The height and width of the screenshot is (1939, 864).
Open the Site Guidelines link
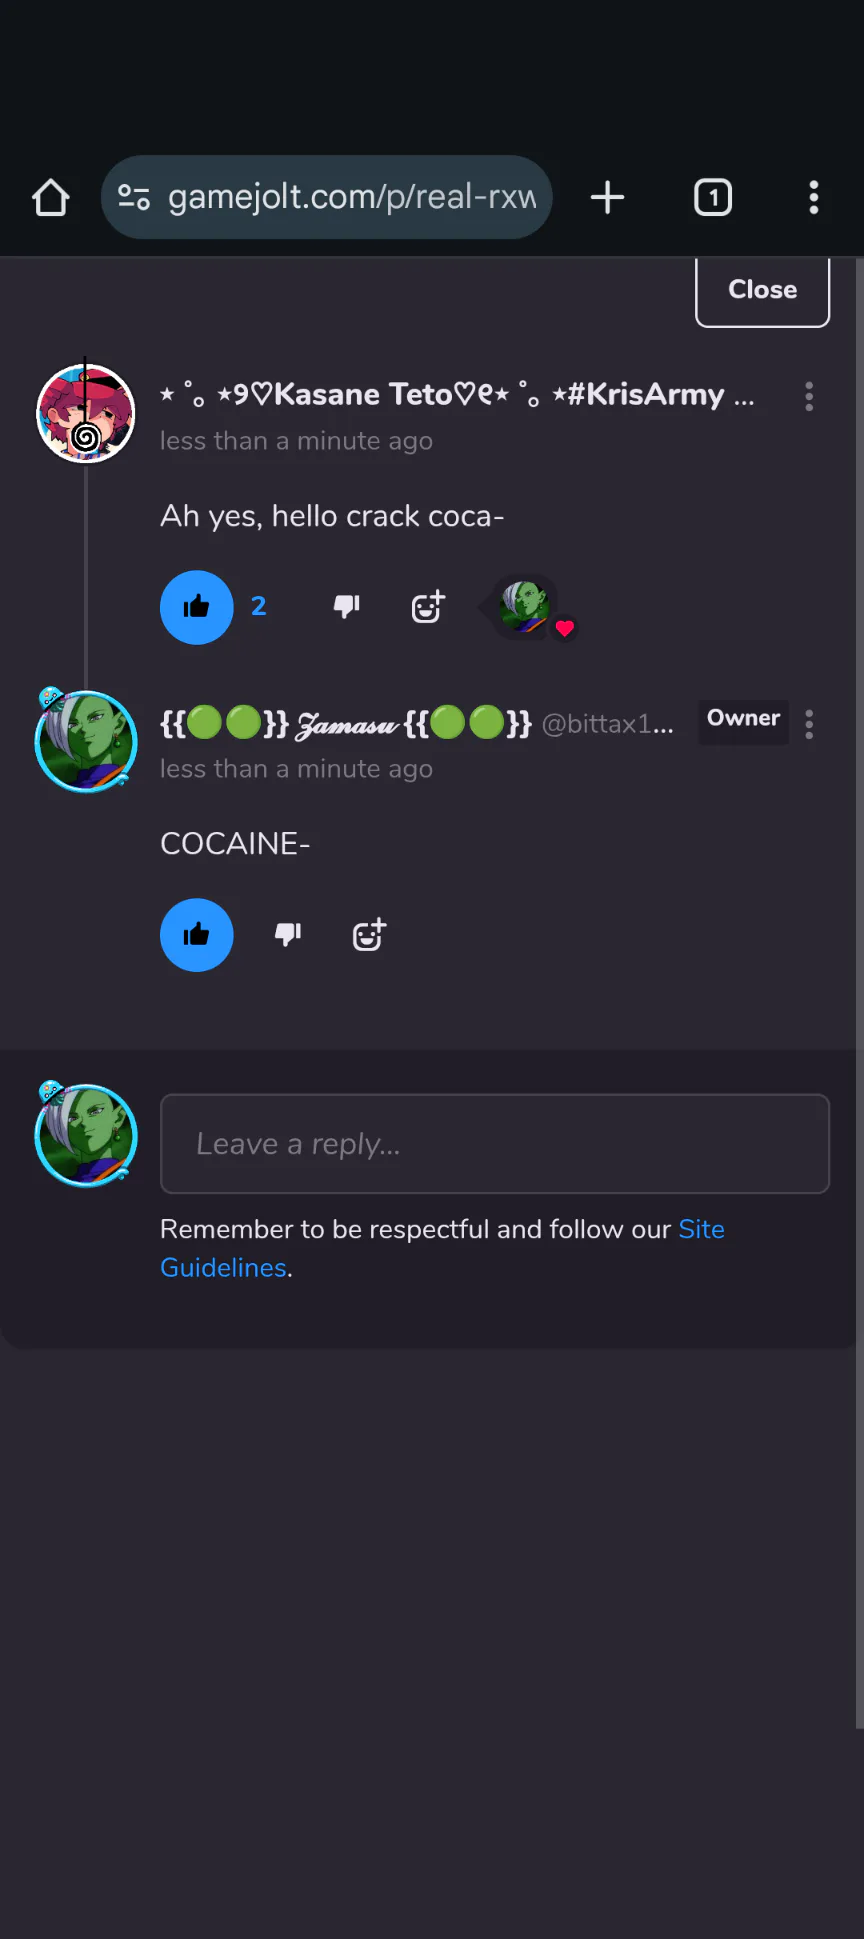(x=442, y=1248)
